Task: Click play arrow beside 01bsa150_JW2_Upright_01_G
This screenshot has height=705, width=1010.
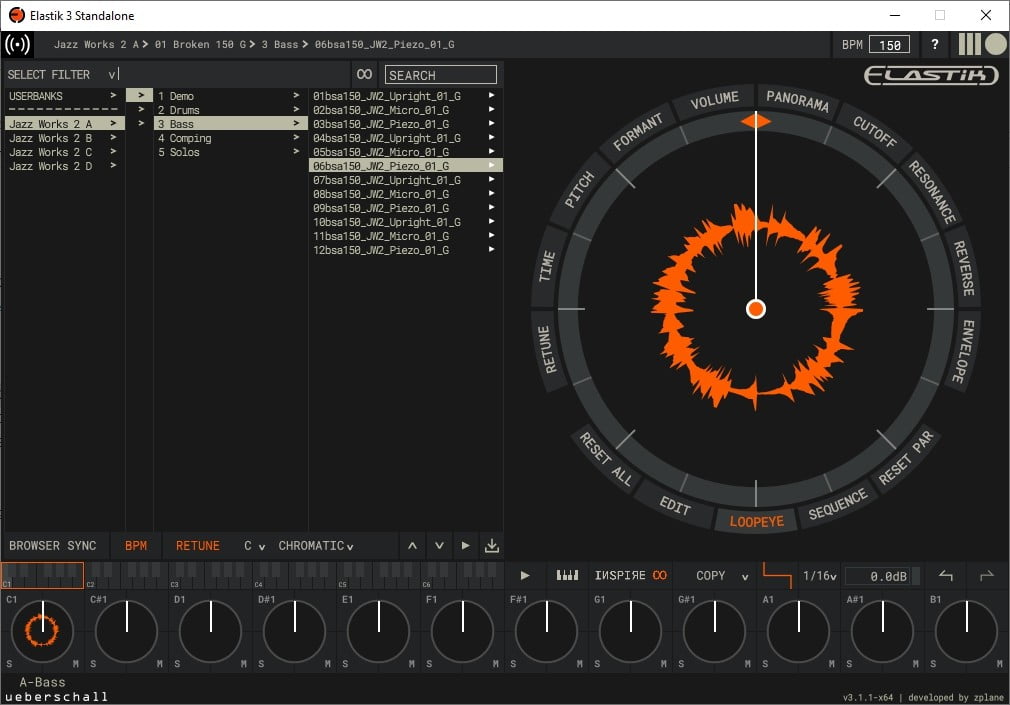Action: point(491,95)
